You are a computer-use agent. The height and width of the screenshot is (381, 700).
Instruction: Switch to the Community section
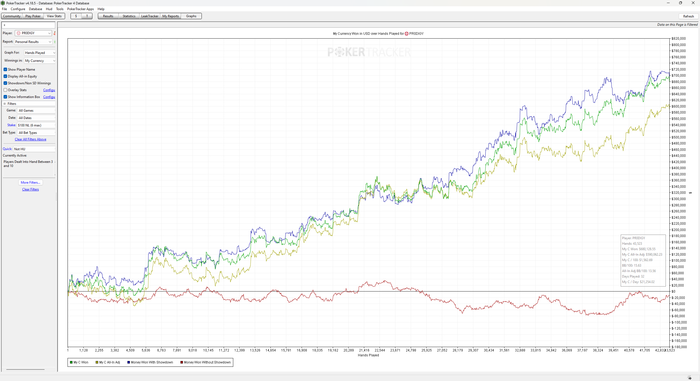click(x=12, y=16)
